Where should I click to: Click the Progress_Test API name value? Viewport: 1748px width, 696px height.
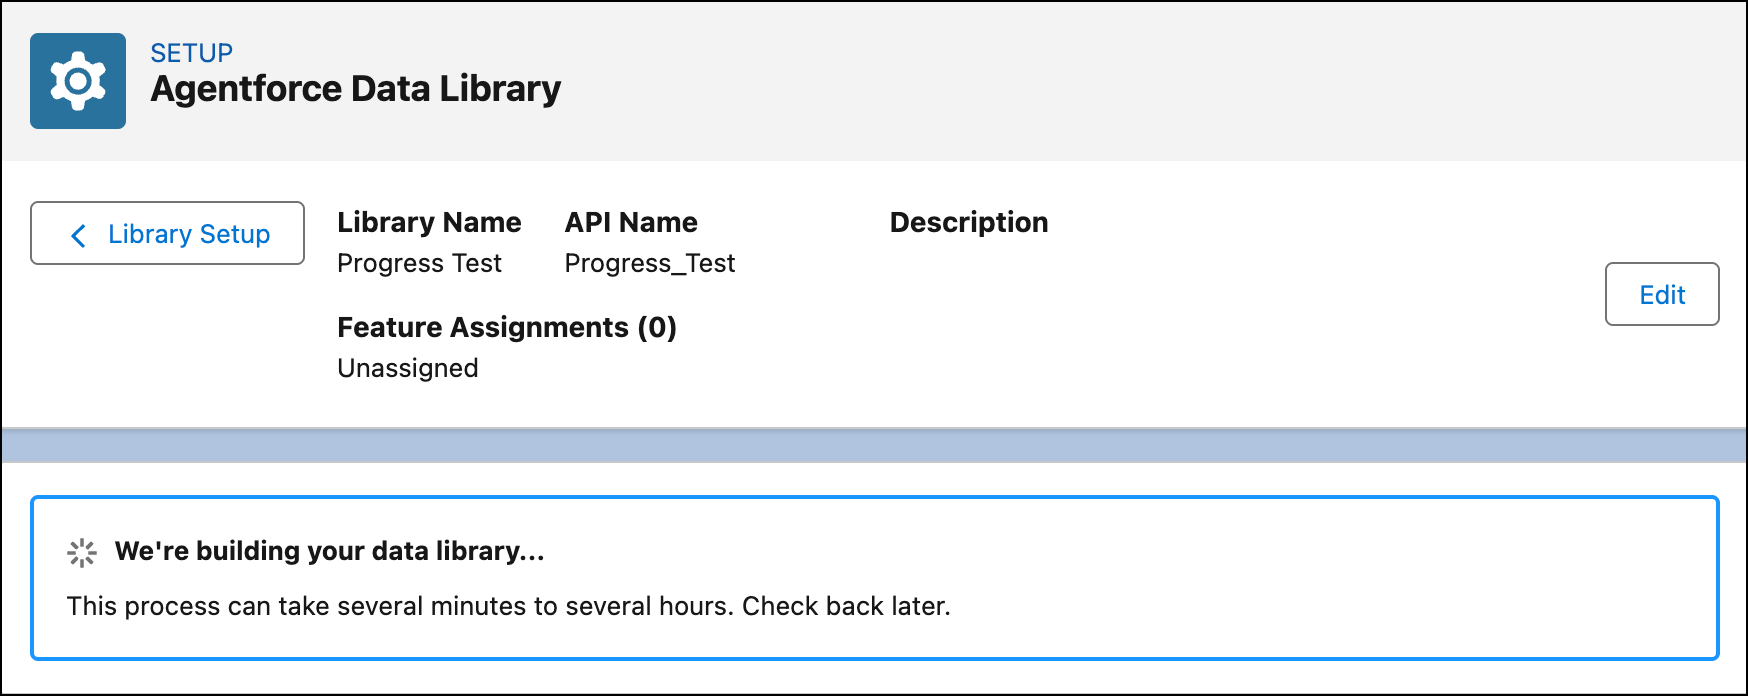click(650, 263)
